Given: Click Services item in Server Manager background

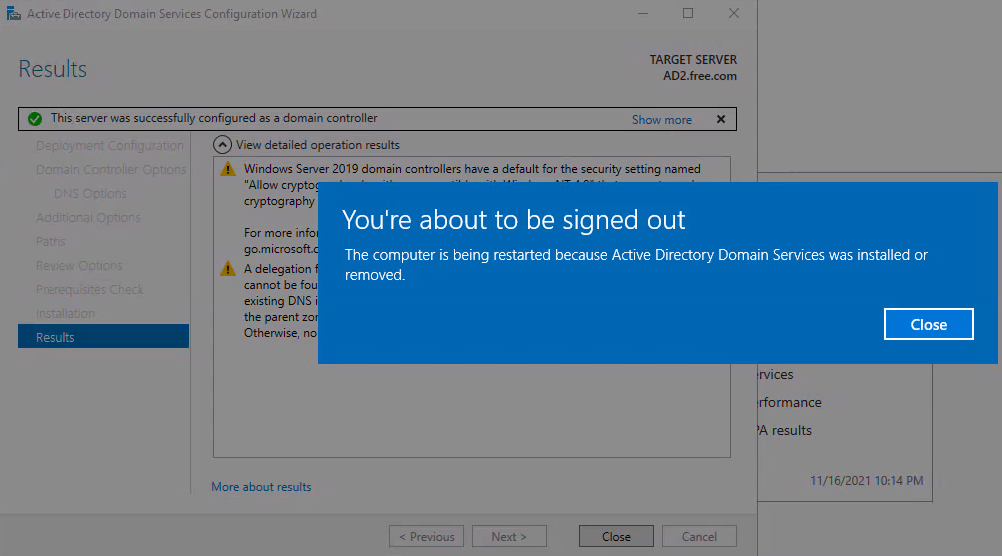Looking at the screenshot, I should pyautogui.click(x=776, y=375).
